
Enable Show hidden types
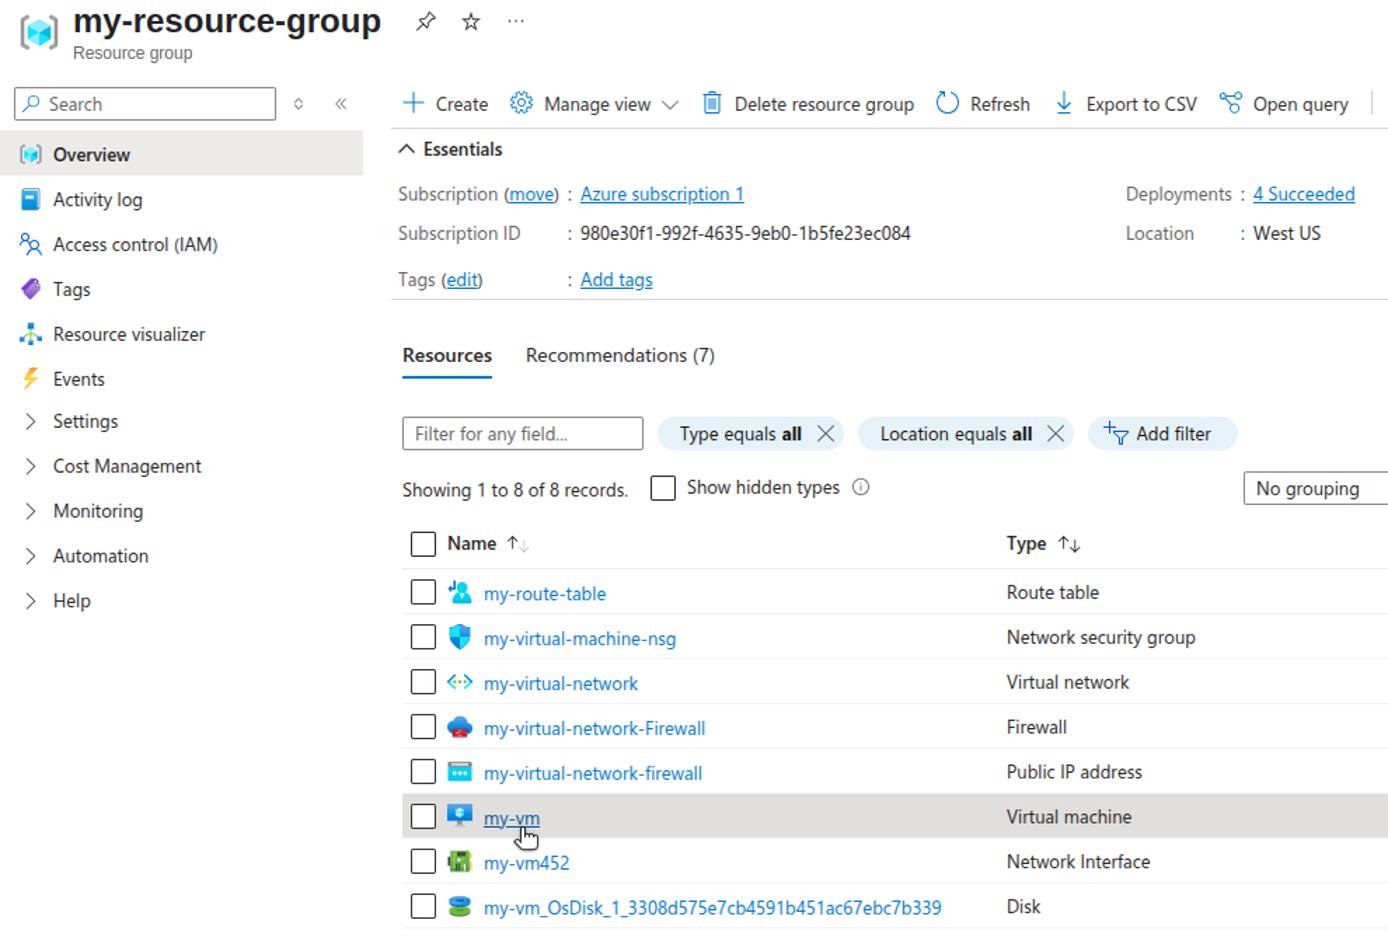point(663,487)
